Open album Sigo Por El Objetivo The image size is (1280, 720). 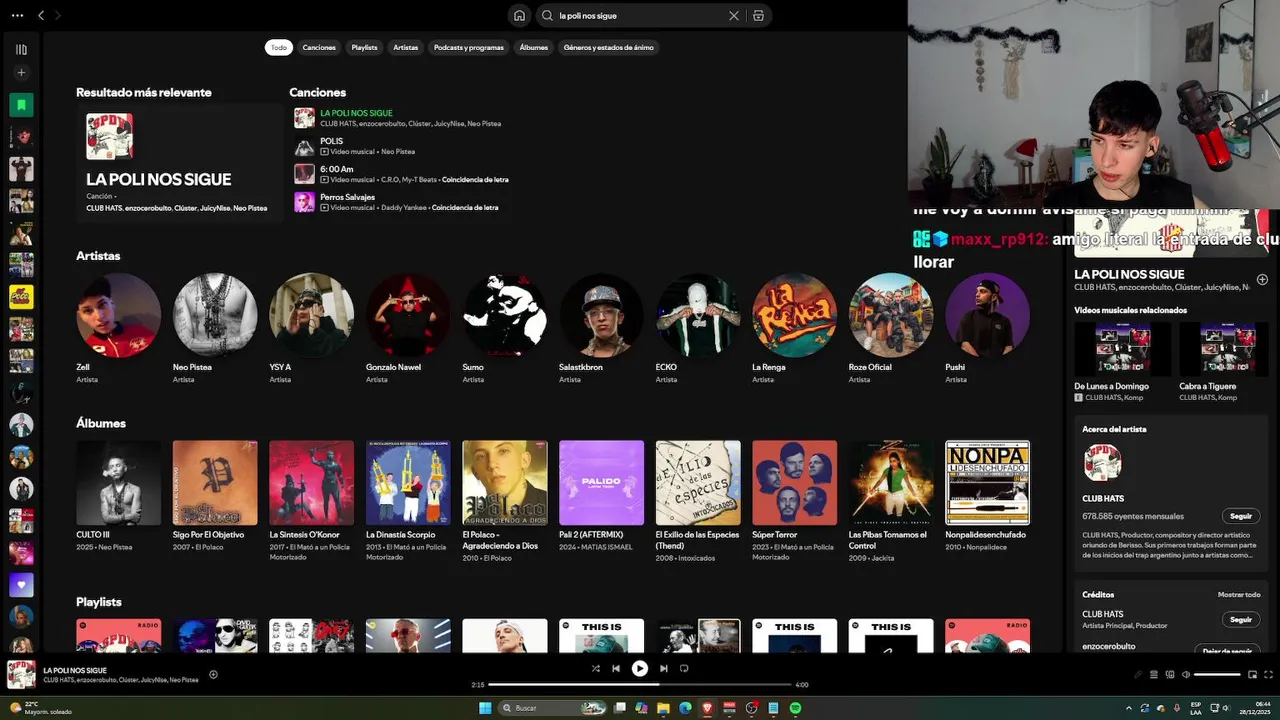point(215,498)
